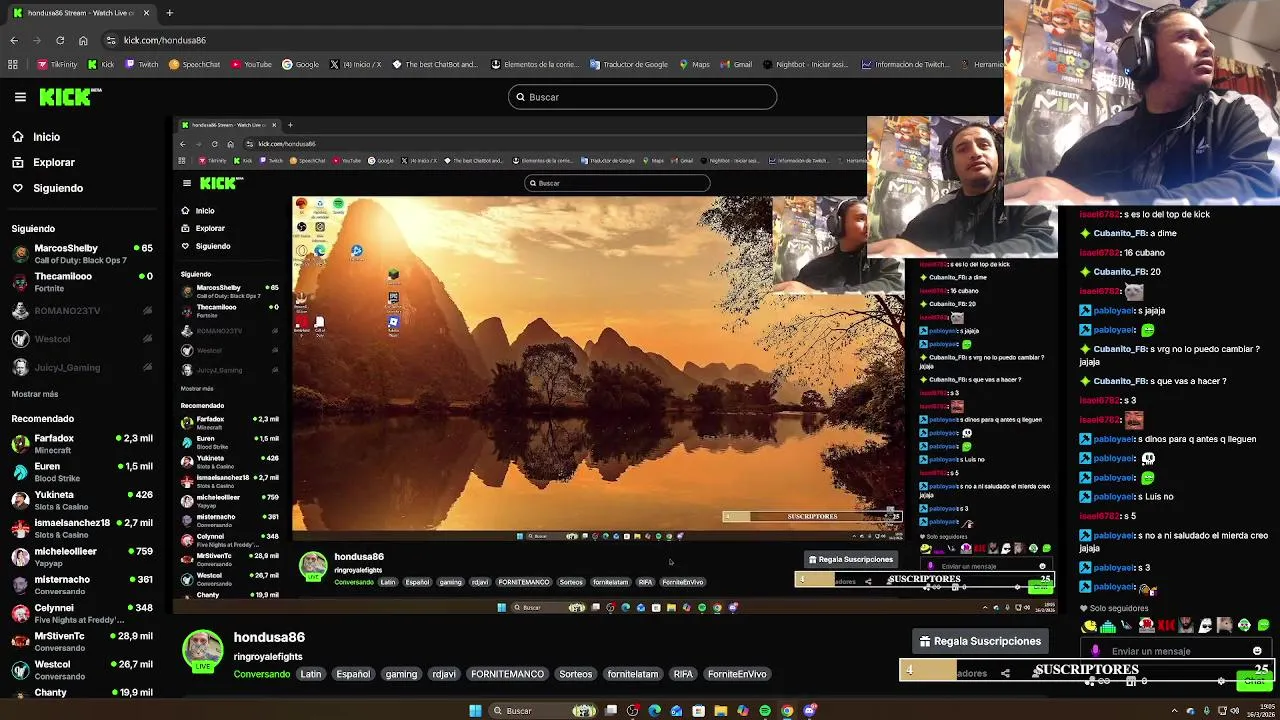Click the hondusa86 streamer name
Viewport: 1280px width, 720px height.
269,637
